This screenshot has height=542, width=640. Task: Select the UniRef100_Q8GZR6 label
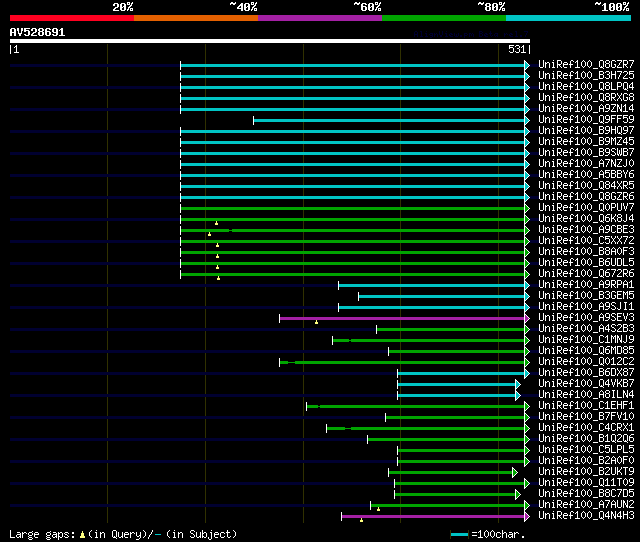[x=586, y=197]
